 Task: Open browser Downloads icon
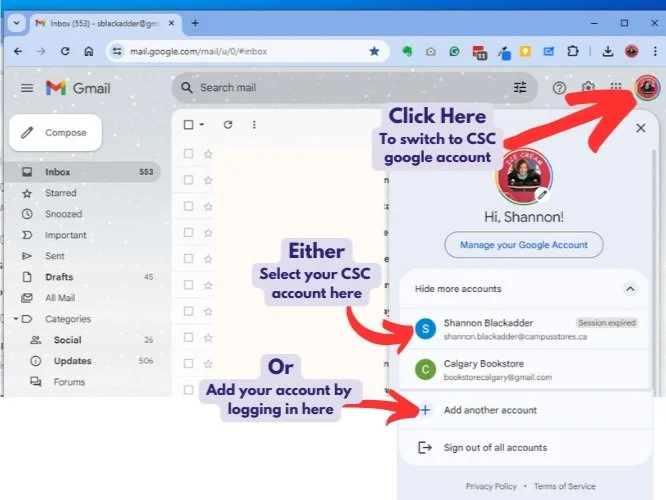click(608, 51)
